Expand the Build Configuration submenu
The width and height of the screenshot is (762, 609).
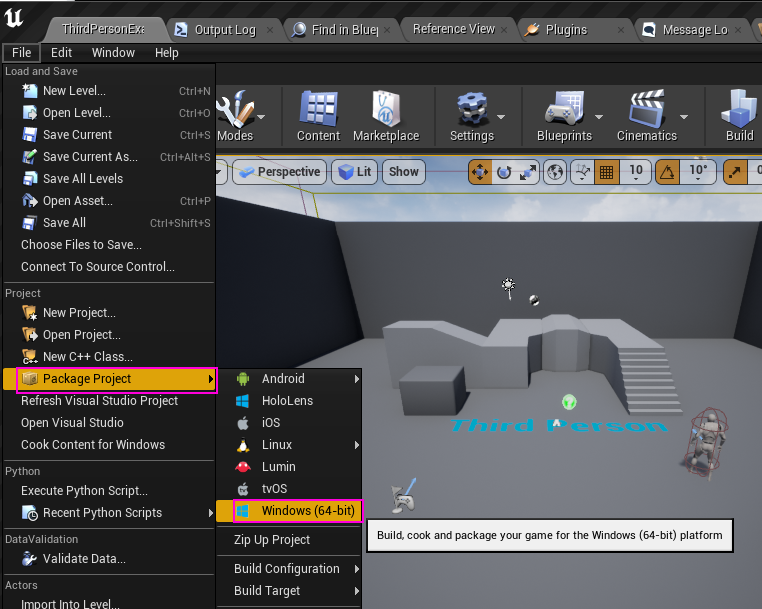(x=289, y=569)
